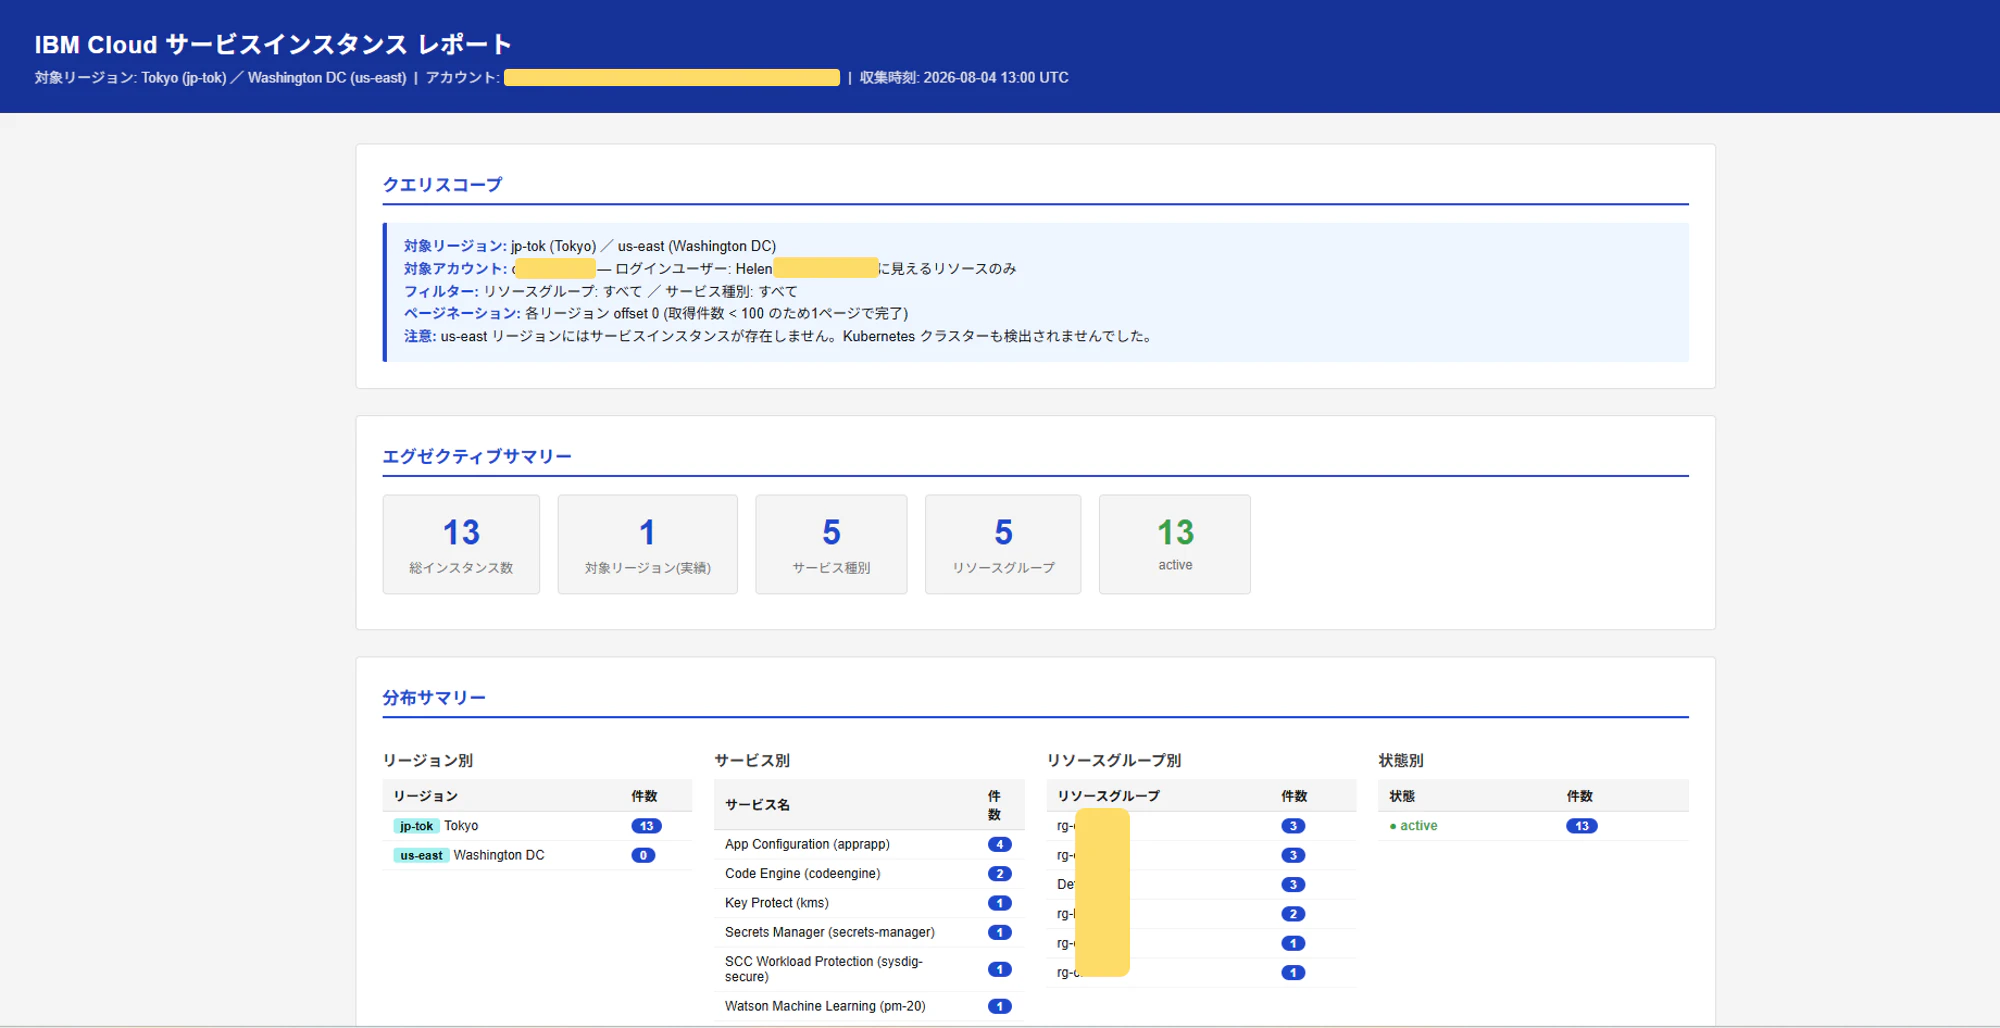
Task: Click the header text "Tokyo (jp-tok) / Washington DC (us-east)"
Action: (274, 78)
